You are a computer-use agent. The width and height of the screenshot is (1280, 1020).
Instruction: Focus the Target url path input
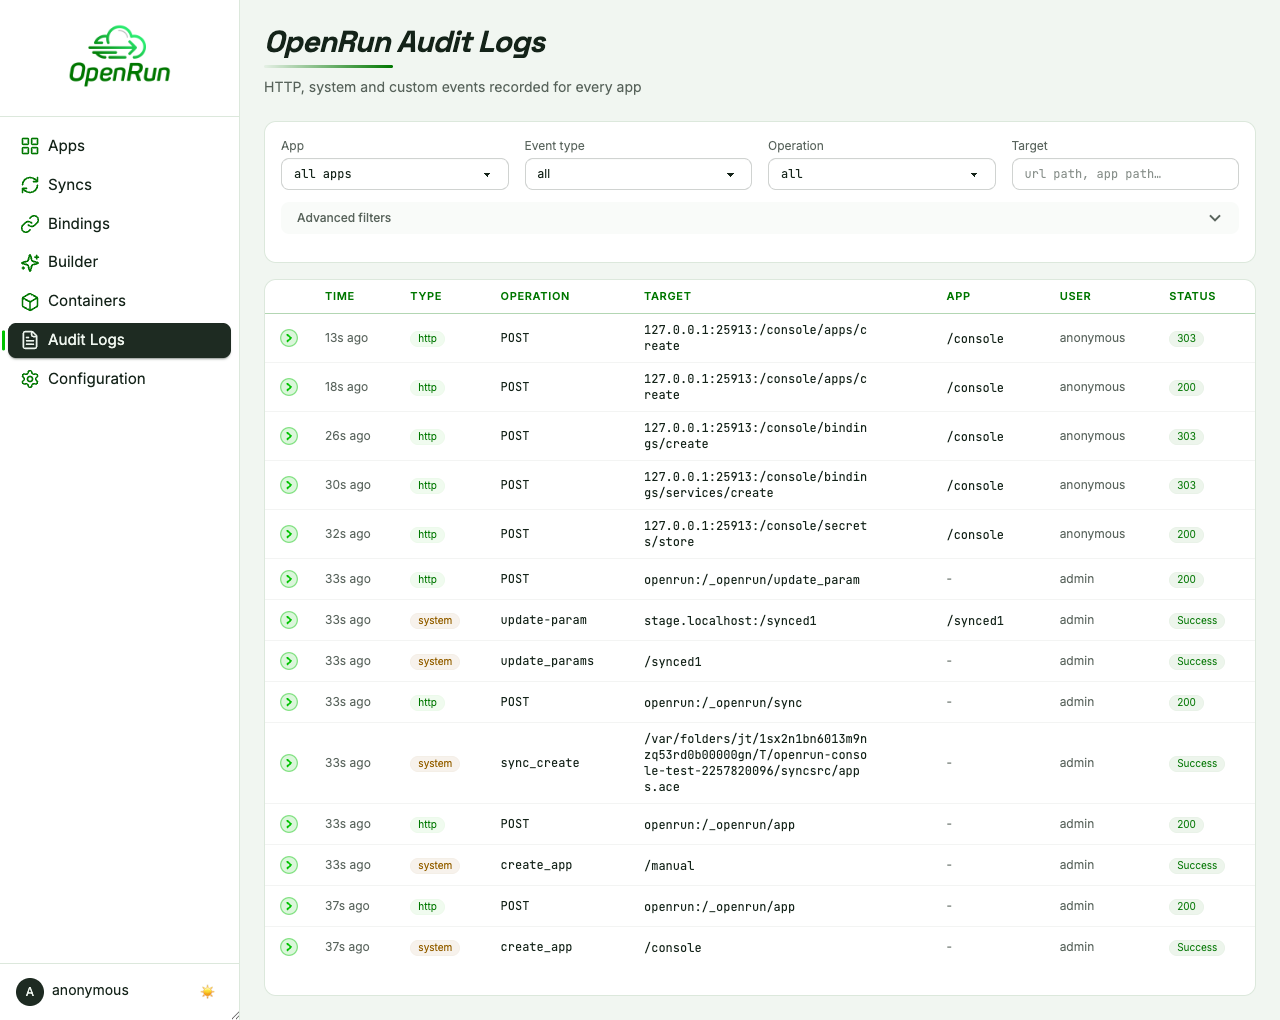pos(1125,174)
